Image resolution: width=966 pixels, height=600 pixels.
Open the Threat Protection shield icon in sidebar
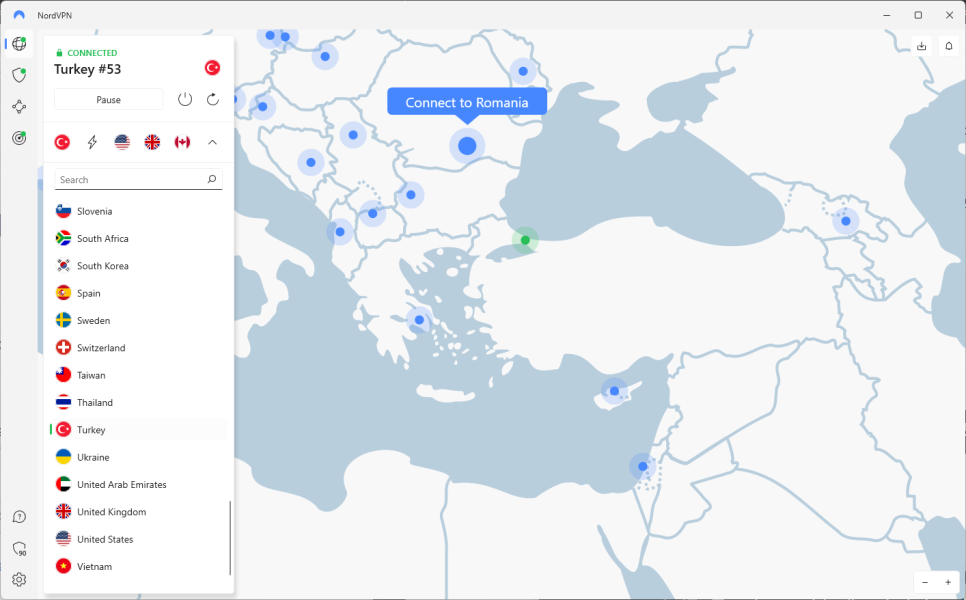coord(19,75)
